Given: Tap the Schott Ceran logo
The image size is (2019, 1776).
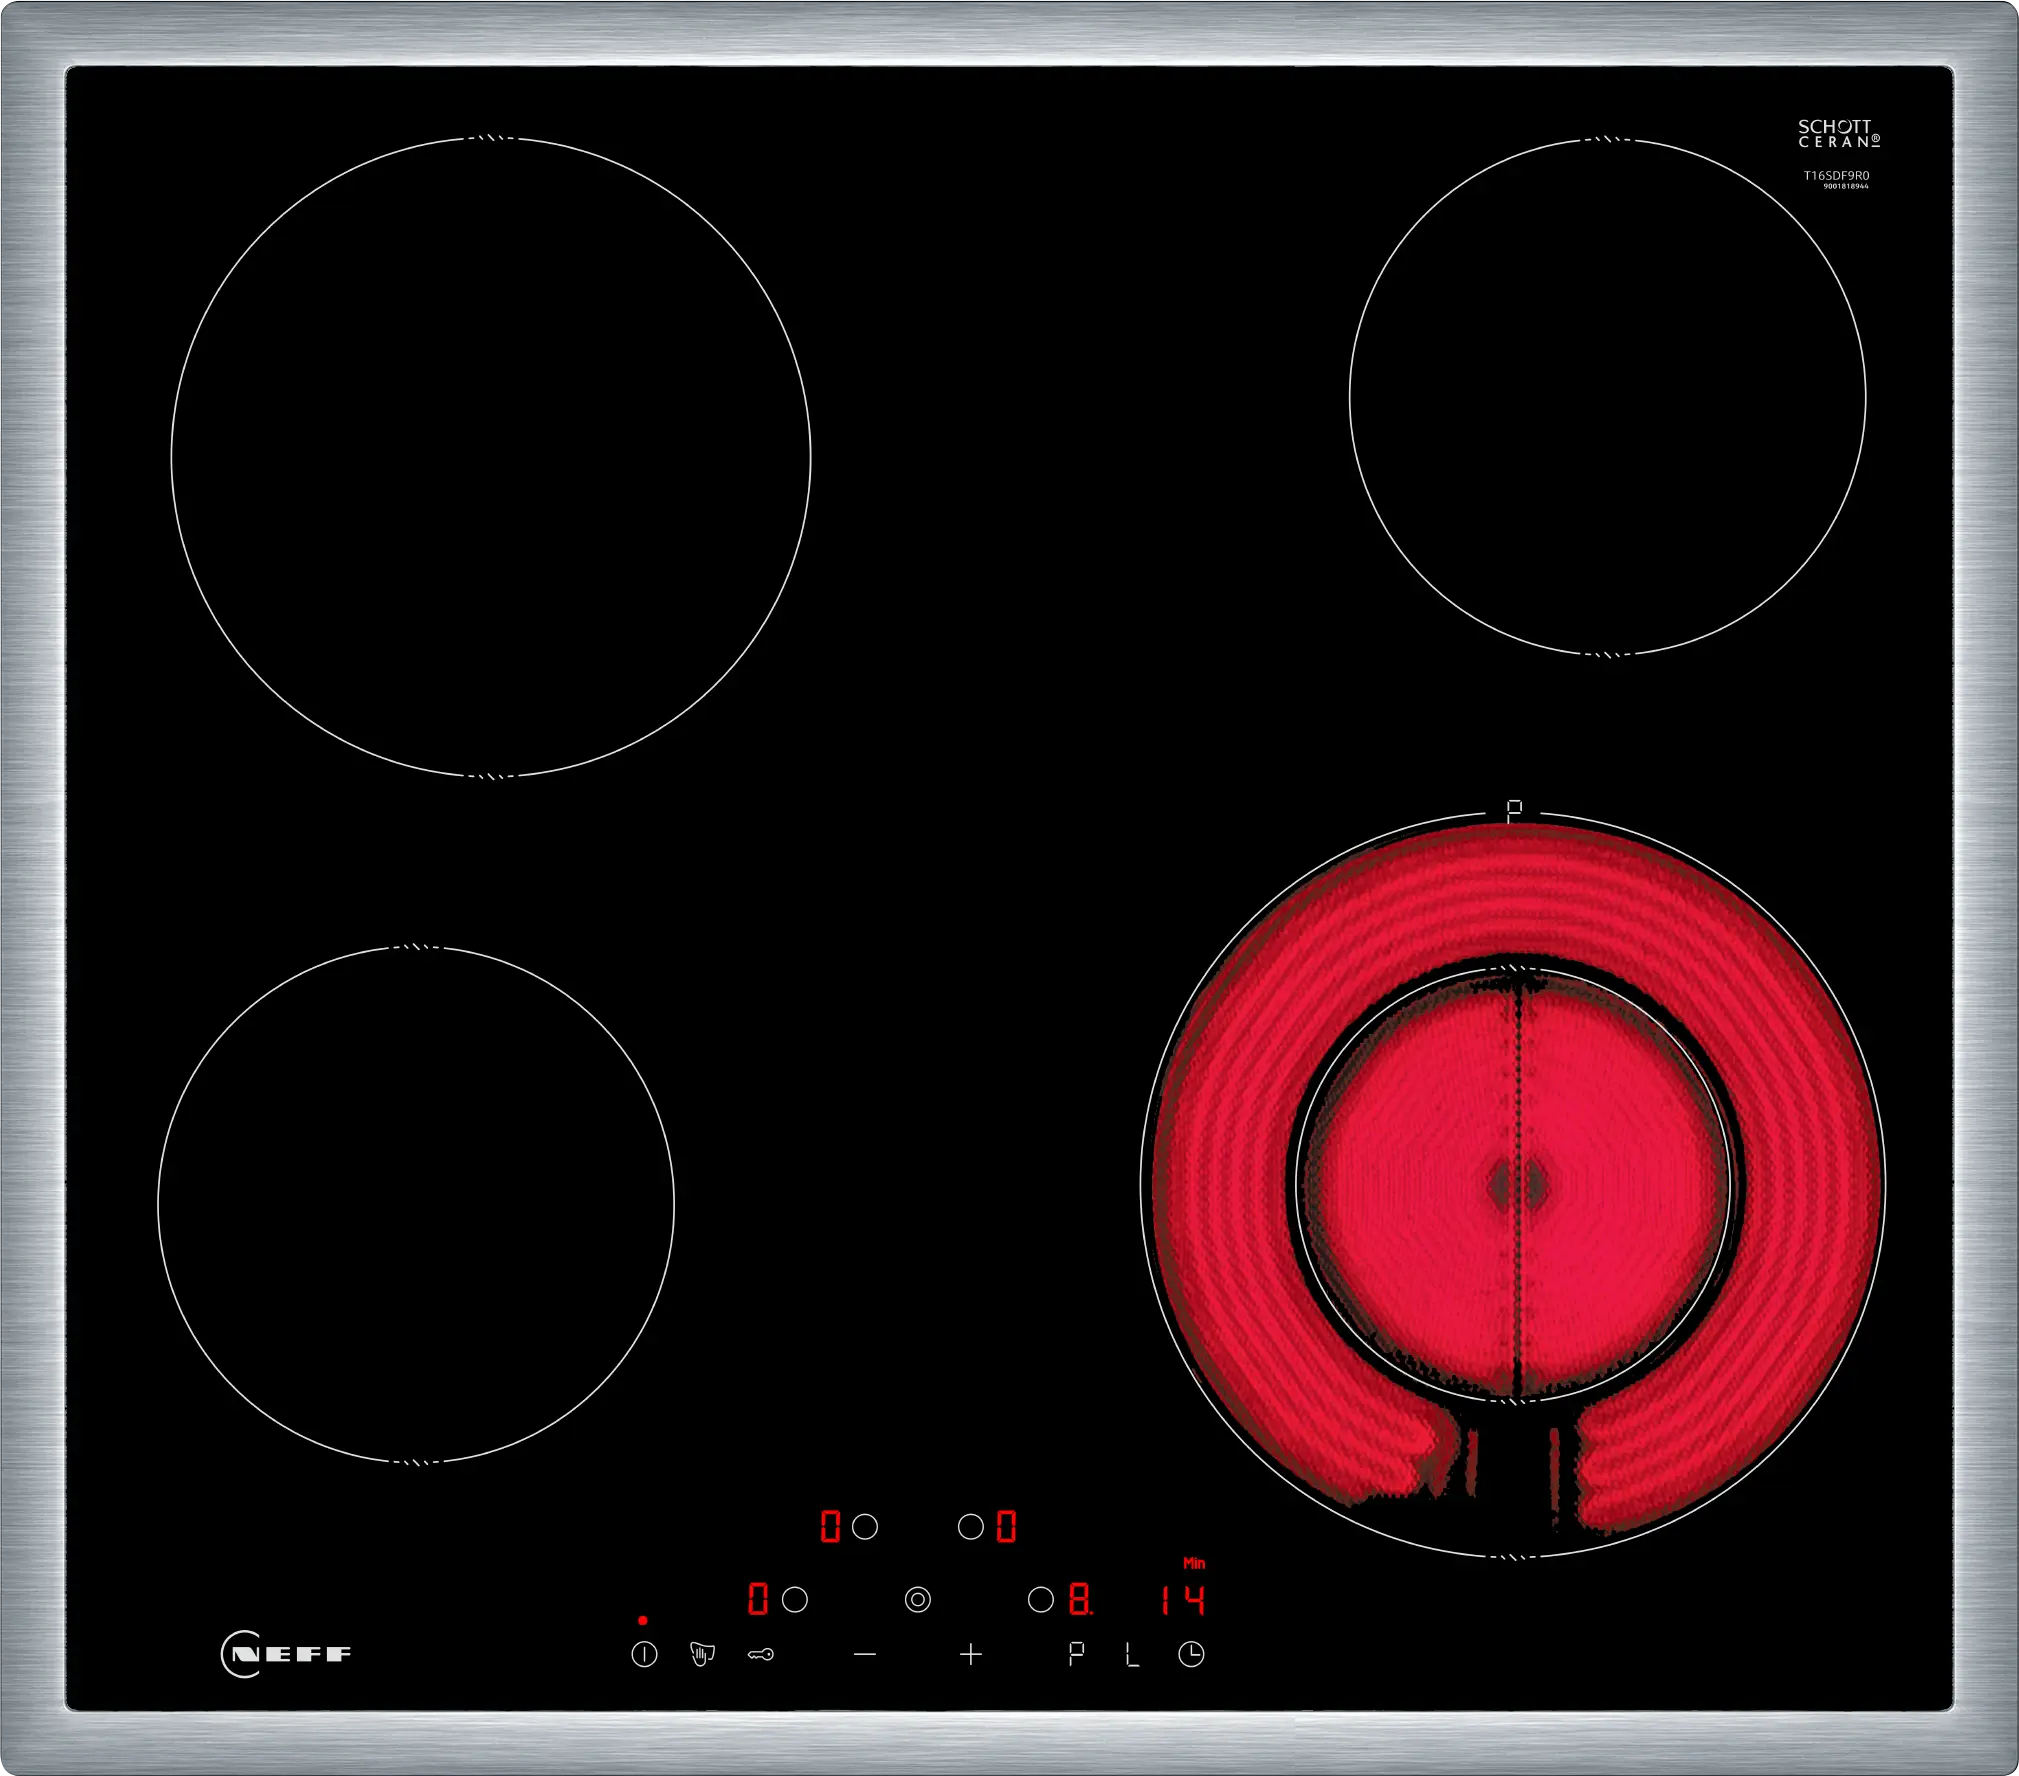Looking at the screenshot, I should [x=1838, y=134].
